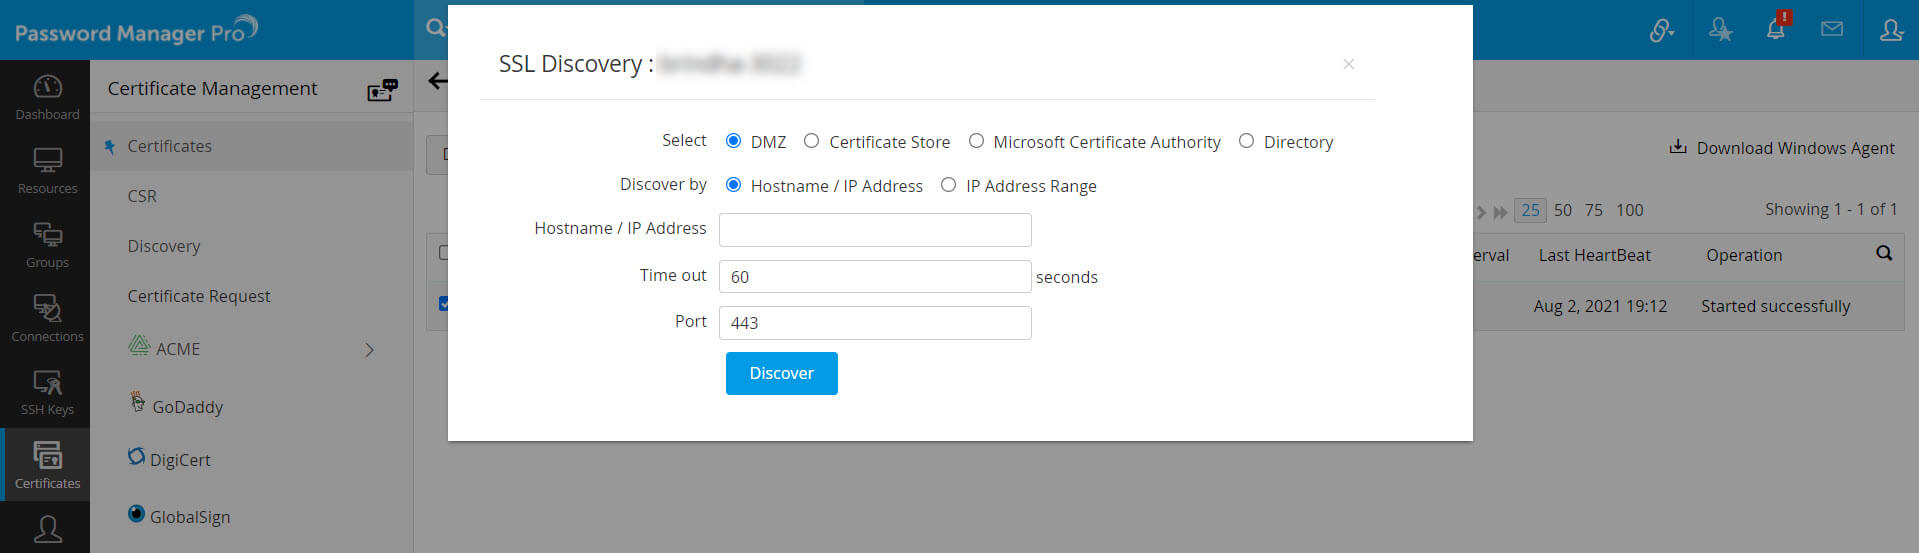Close the SSL Discovery dialog
Screen dimensions: 1919x553
point(1348,64)
